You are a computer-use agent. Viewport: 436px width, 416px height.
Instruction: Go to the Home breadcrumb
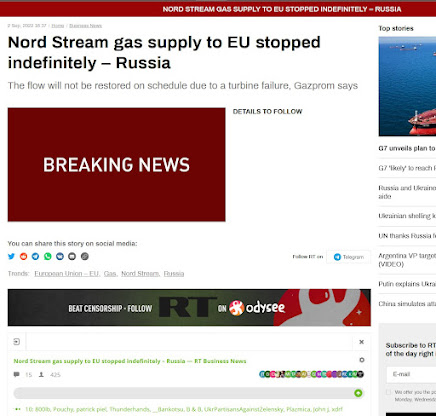pyautogui.click(x=58, y=26)
